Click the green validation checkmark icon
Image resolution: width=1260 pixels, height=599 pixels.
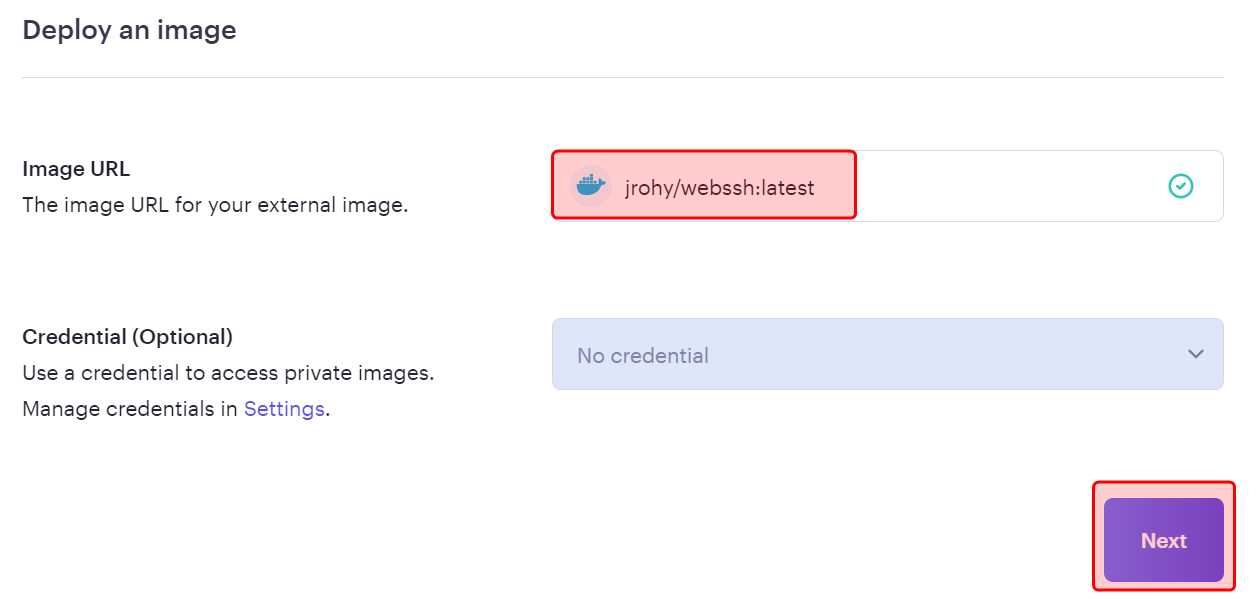[x=1181, y=186]
